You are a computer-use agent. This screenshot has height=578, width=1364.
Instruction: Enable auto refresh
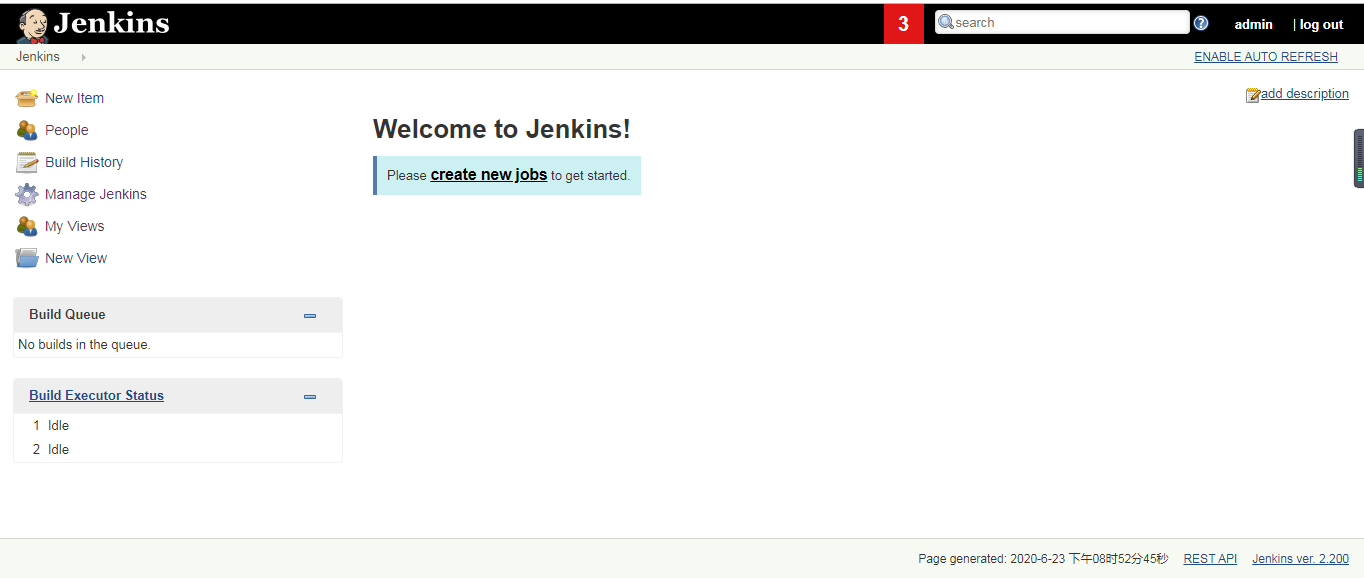coord(1265,56)
